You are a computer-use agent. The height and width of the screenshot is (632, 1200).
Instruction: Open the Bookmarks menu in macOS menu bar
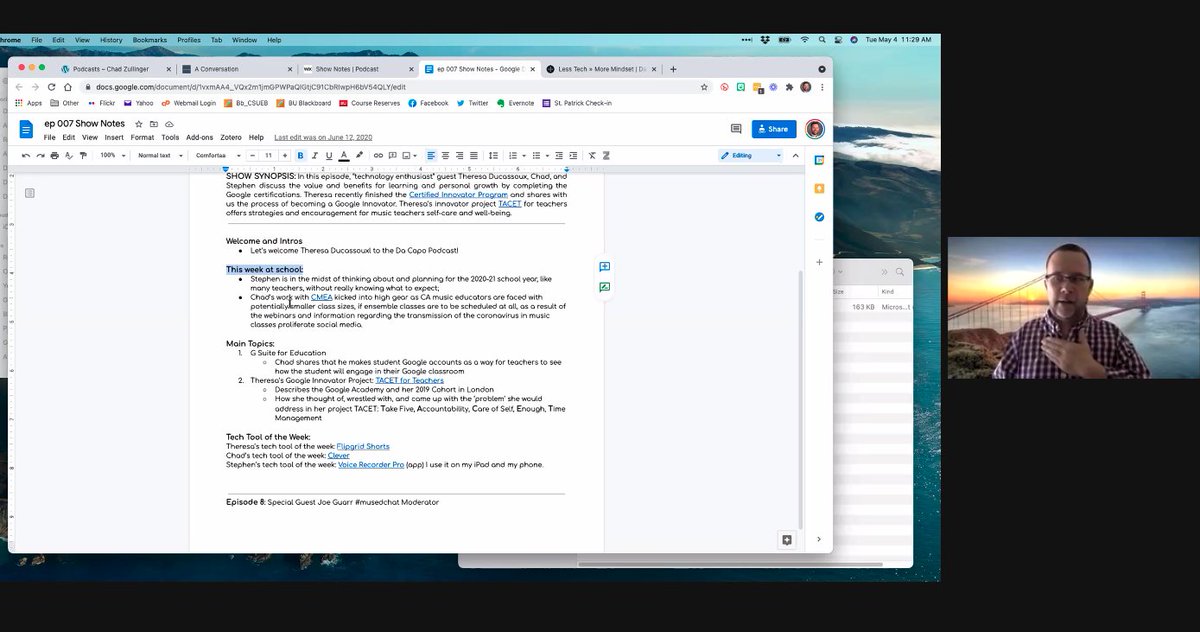tap(152, 40)
